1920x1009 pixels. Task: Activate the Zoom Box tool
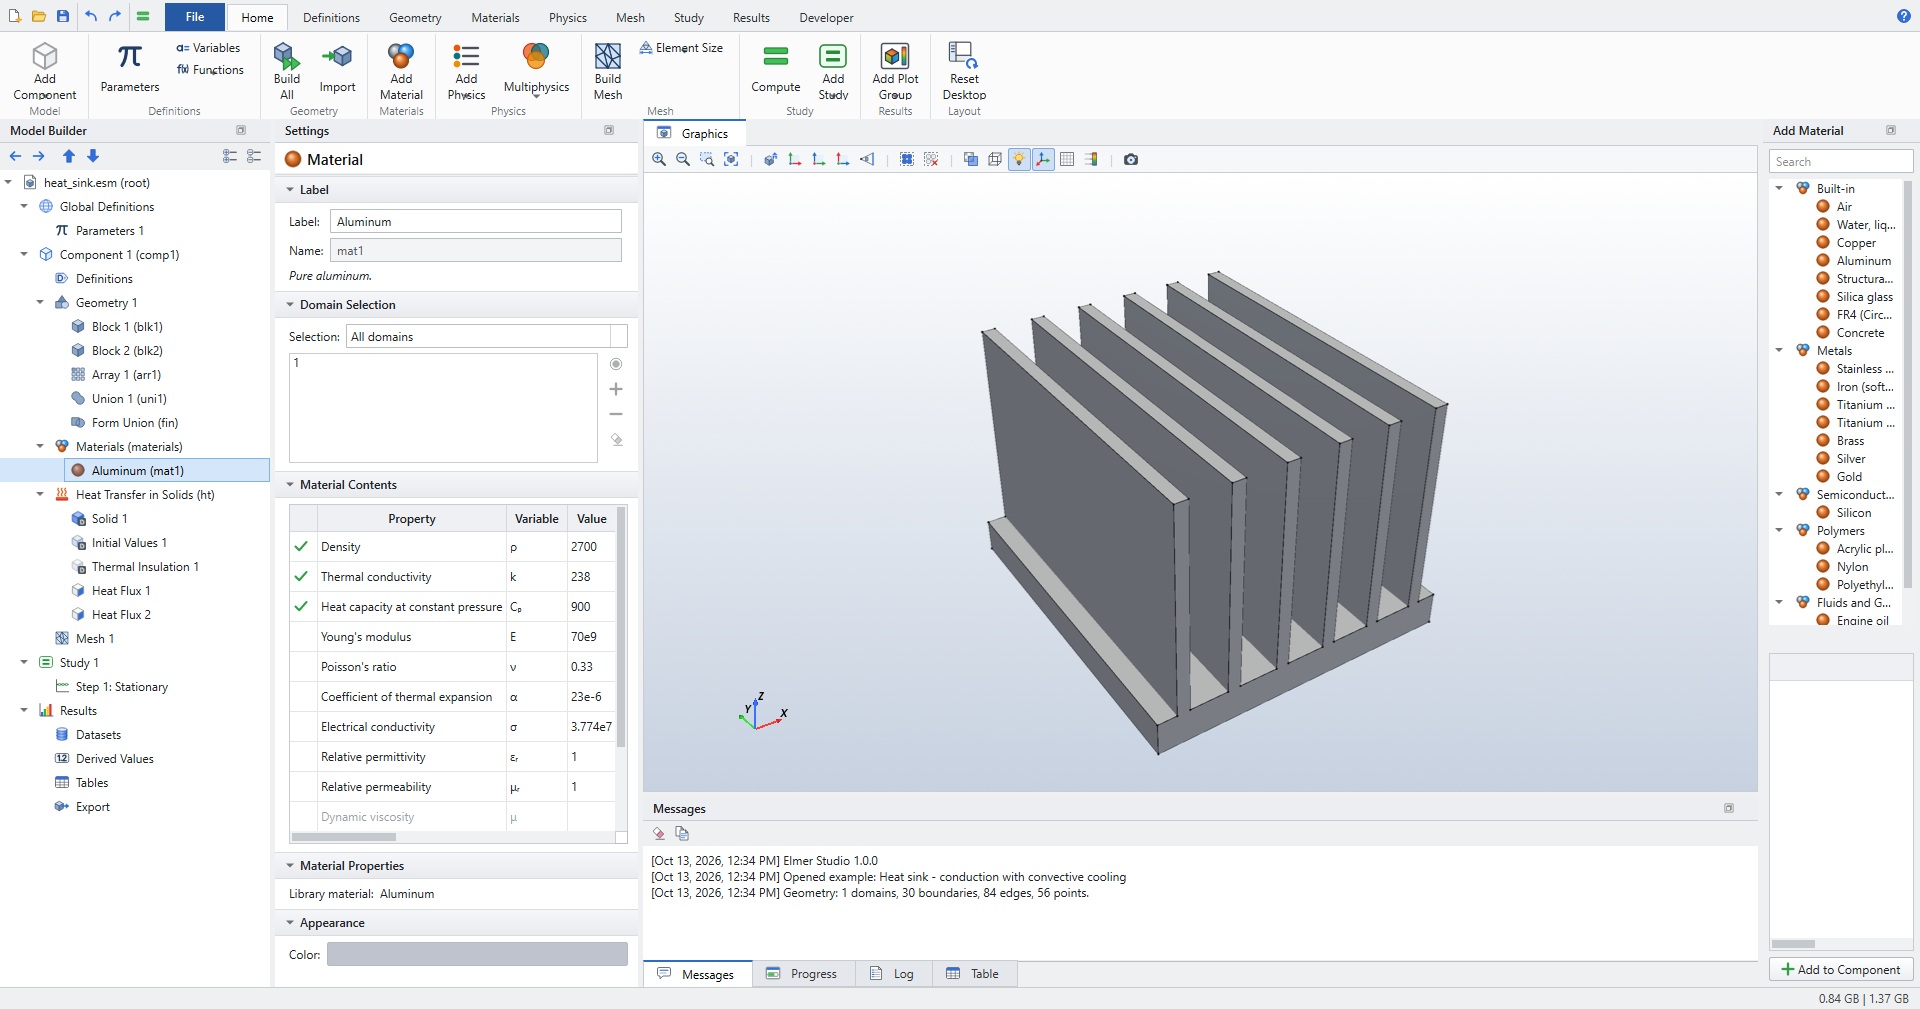707,159
